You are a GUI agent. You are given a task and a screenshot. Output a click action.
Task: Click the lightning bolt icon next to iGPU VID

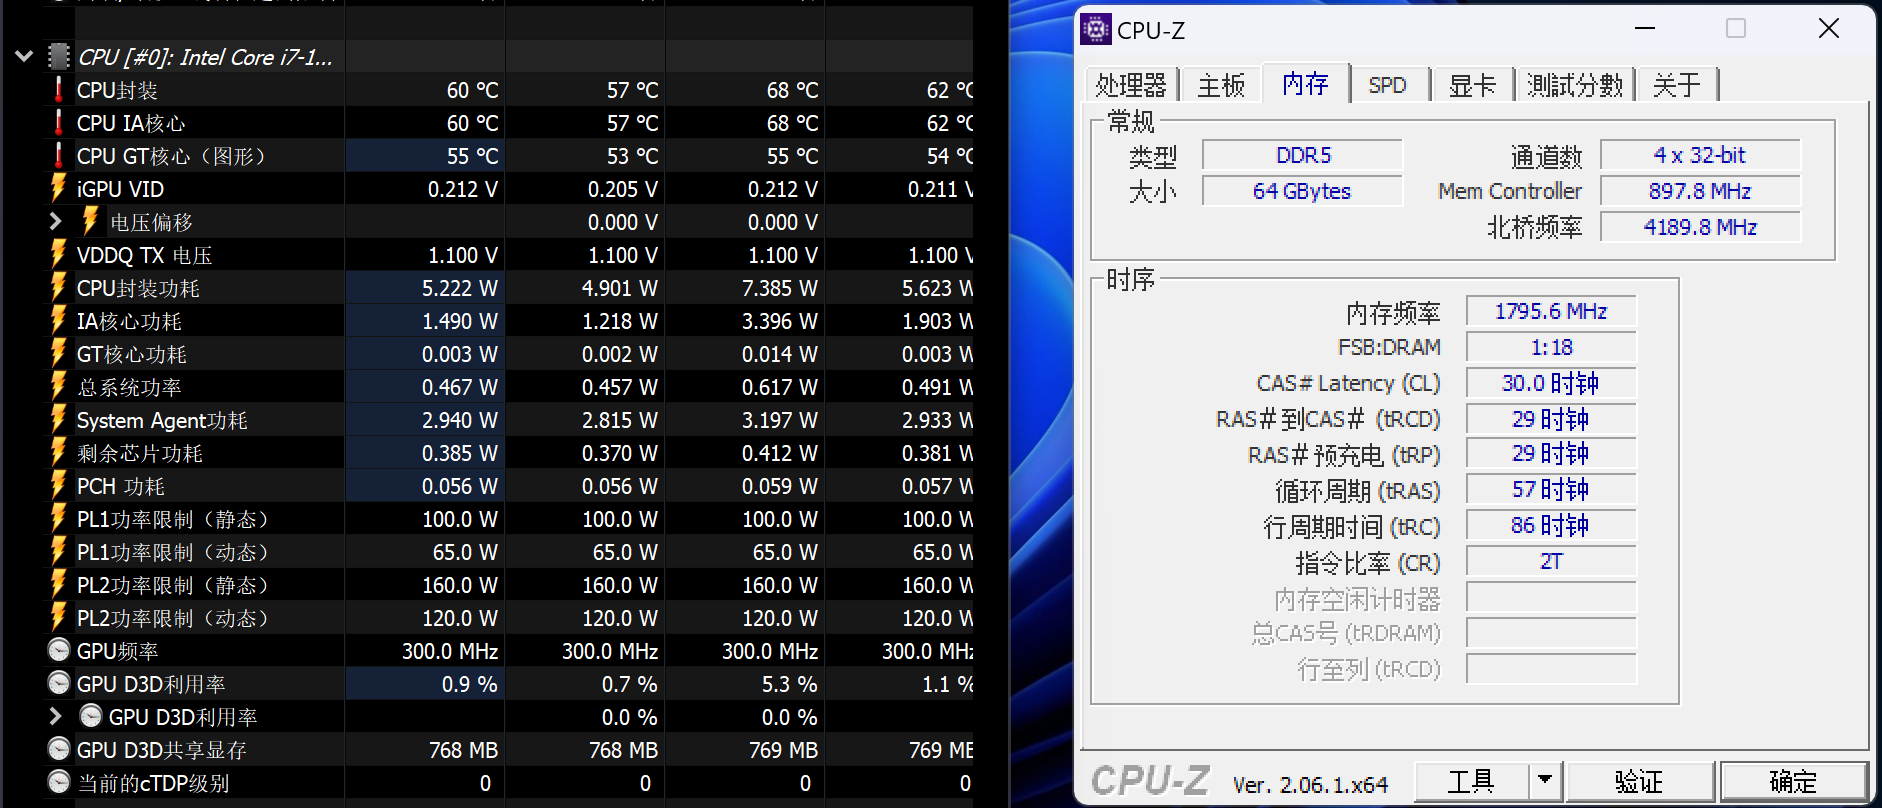pos(59,189)
